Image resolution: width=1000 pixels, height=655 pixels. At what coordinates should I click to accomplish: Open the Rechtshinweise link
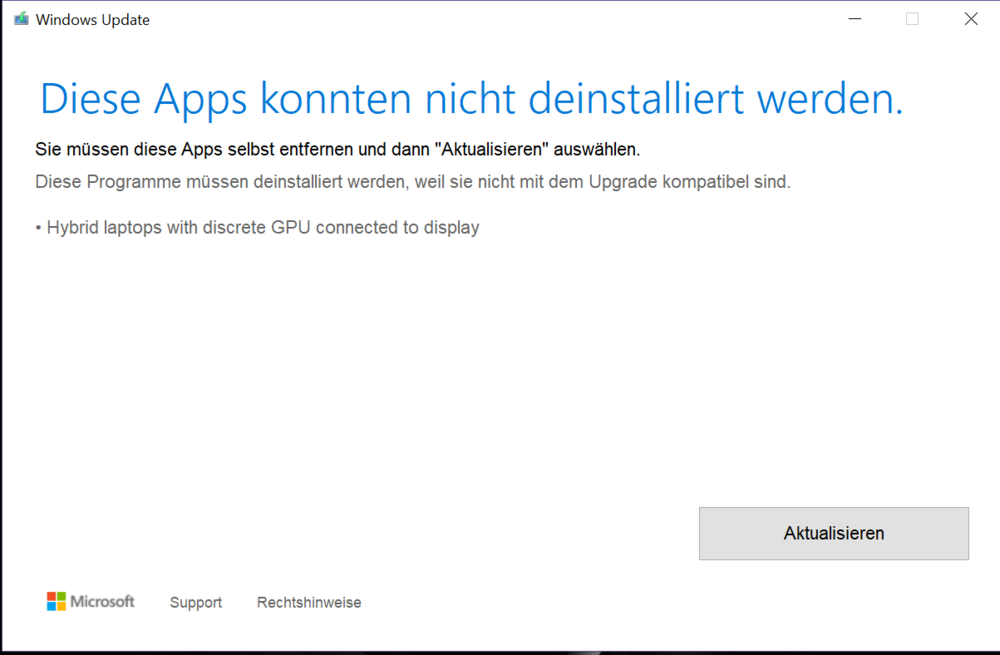point(309,602)
